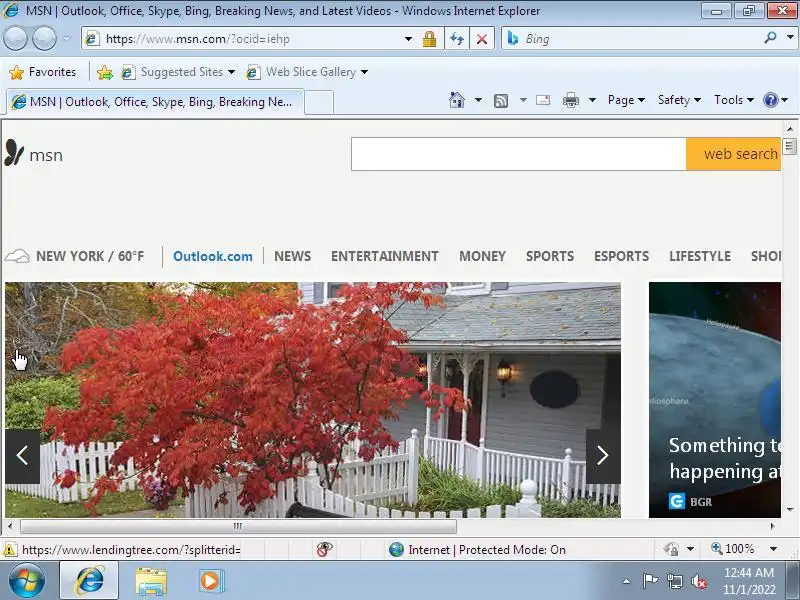The image size is (800, 600).
Task: Click the vertical scrollbar thumb
Action: [790, 146]
